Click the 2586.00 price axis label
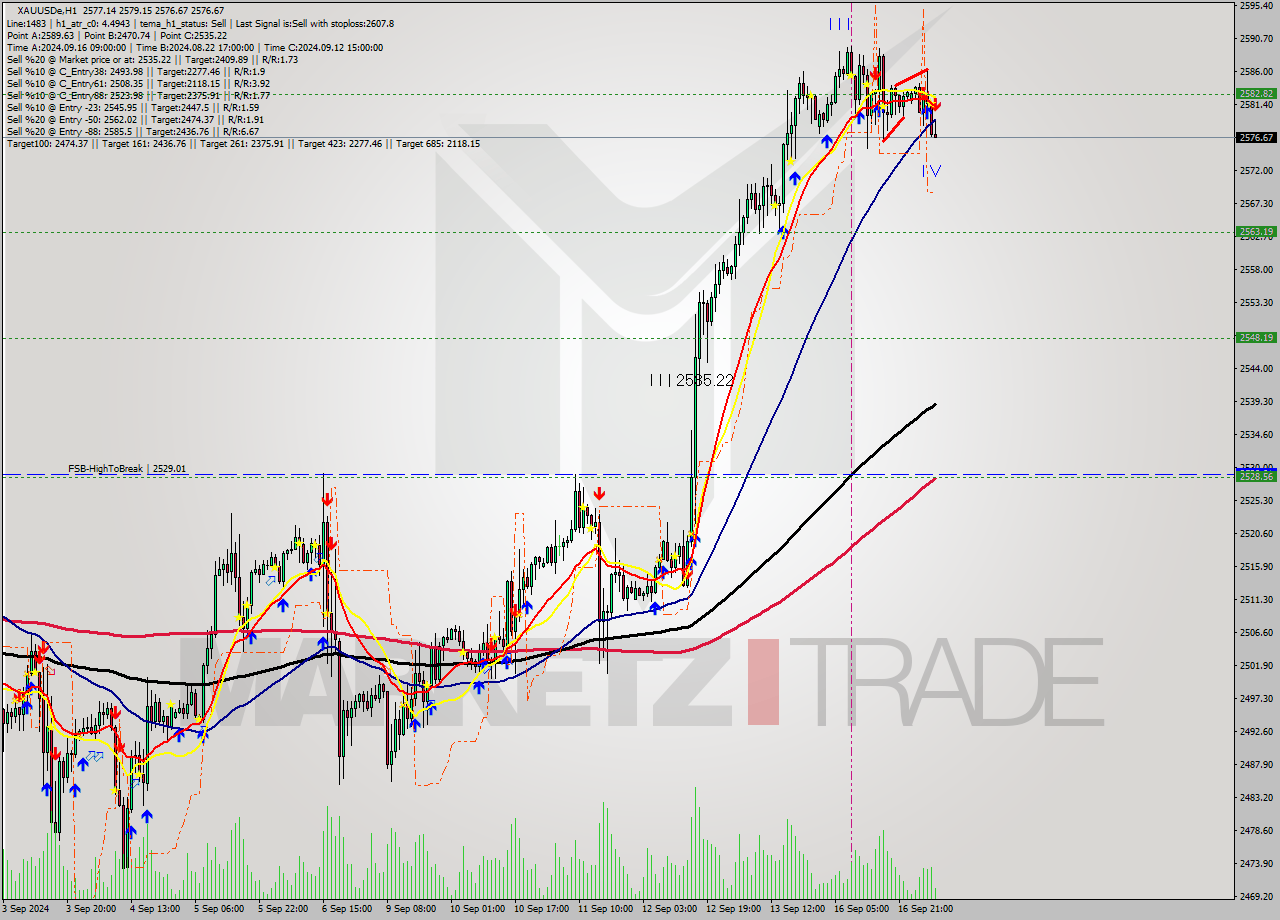 pos(1256,72)
